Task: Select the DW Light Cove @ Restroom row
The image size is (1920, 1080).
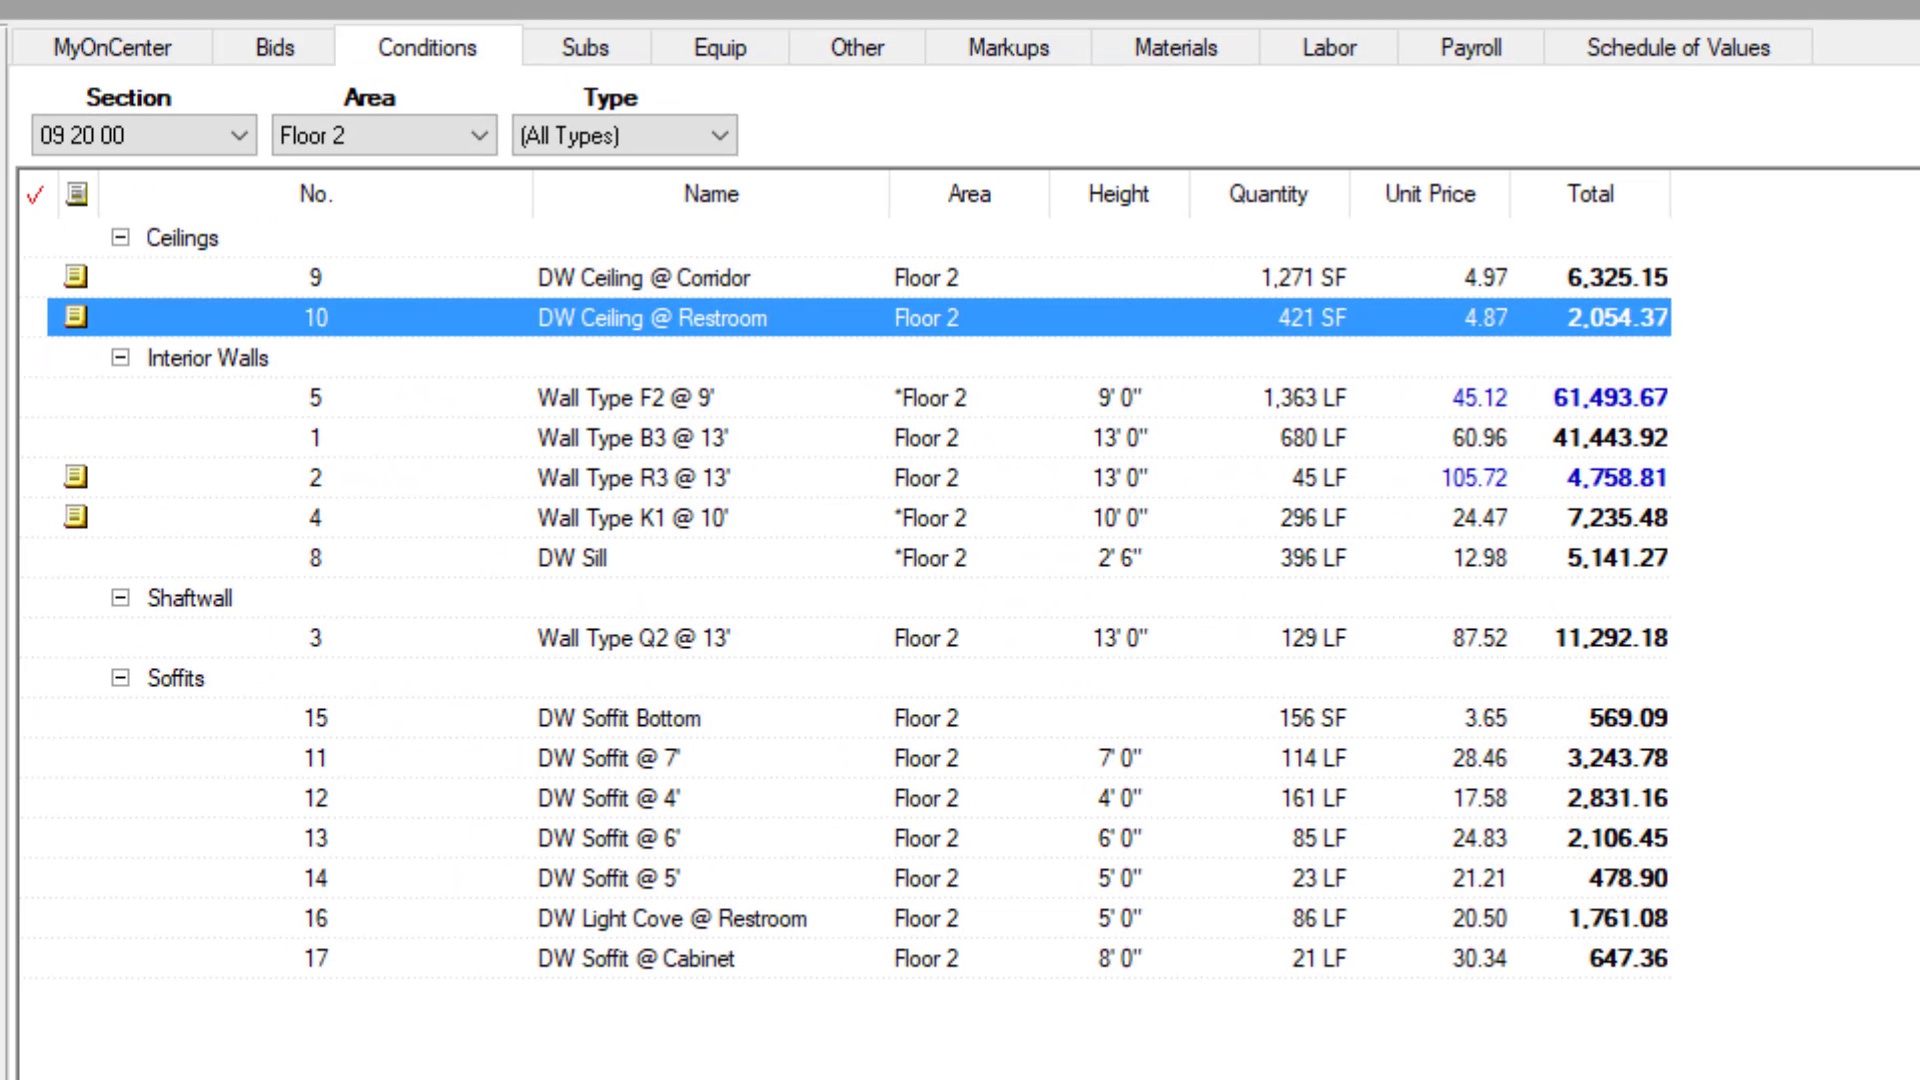Action: point(671,918)
